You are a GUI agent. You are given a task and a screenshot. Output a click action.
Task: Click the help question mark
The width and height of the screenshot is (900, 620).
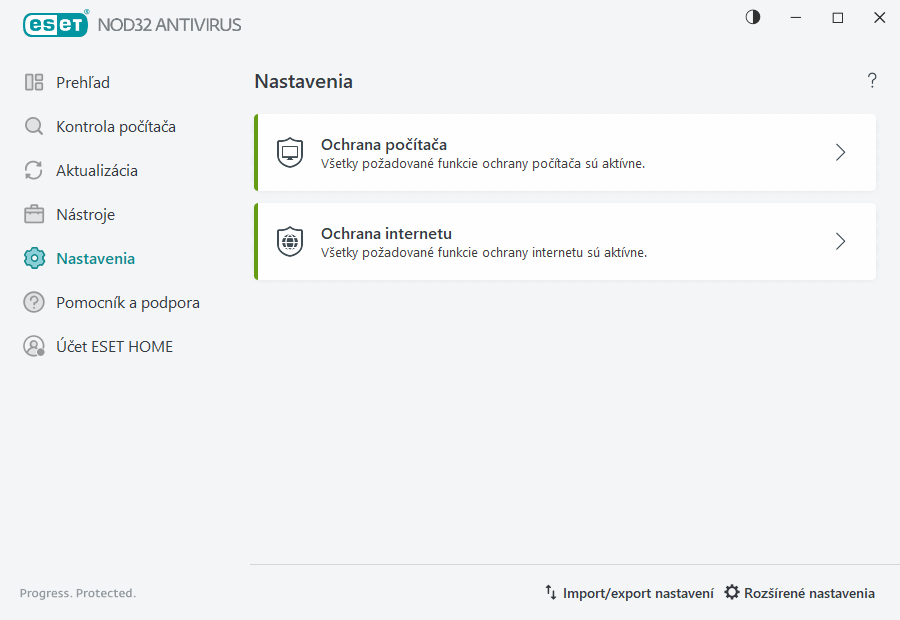(x=871, y=81)
